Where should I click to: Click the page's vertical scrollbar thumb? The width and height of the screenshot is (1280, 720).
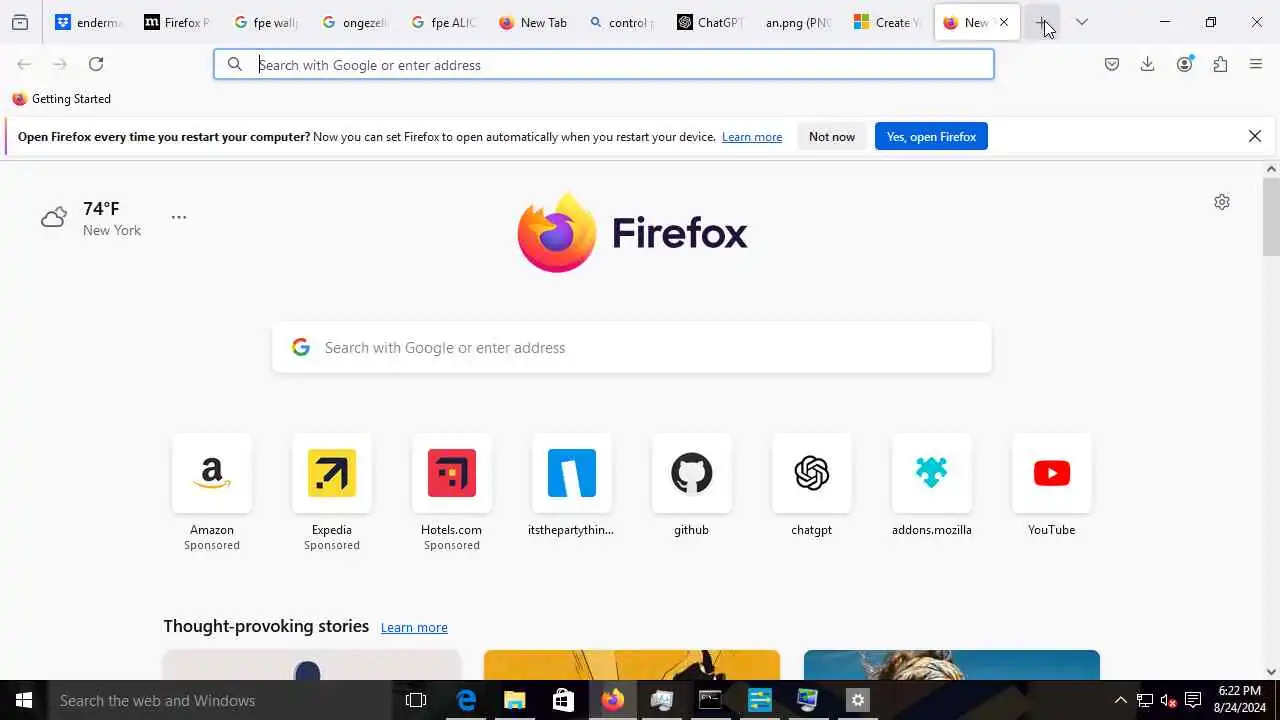click(x=1271, y=217)
